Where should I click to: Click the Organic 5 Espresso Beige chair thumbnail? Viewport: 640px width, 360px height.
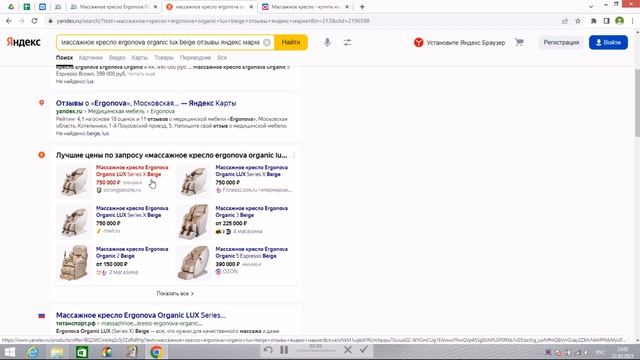(x=193, y=263)
